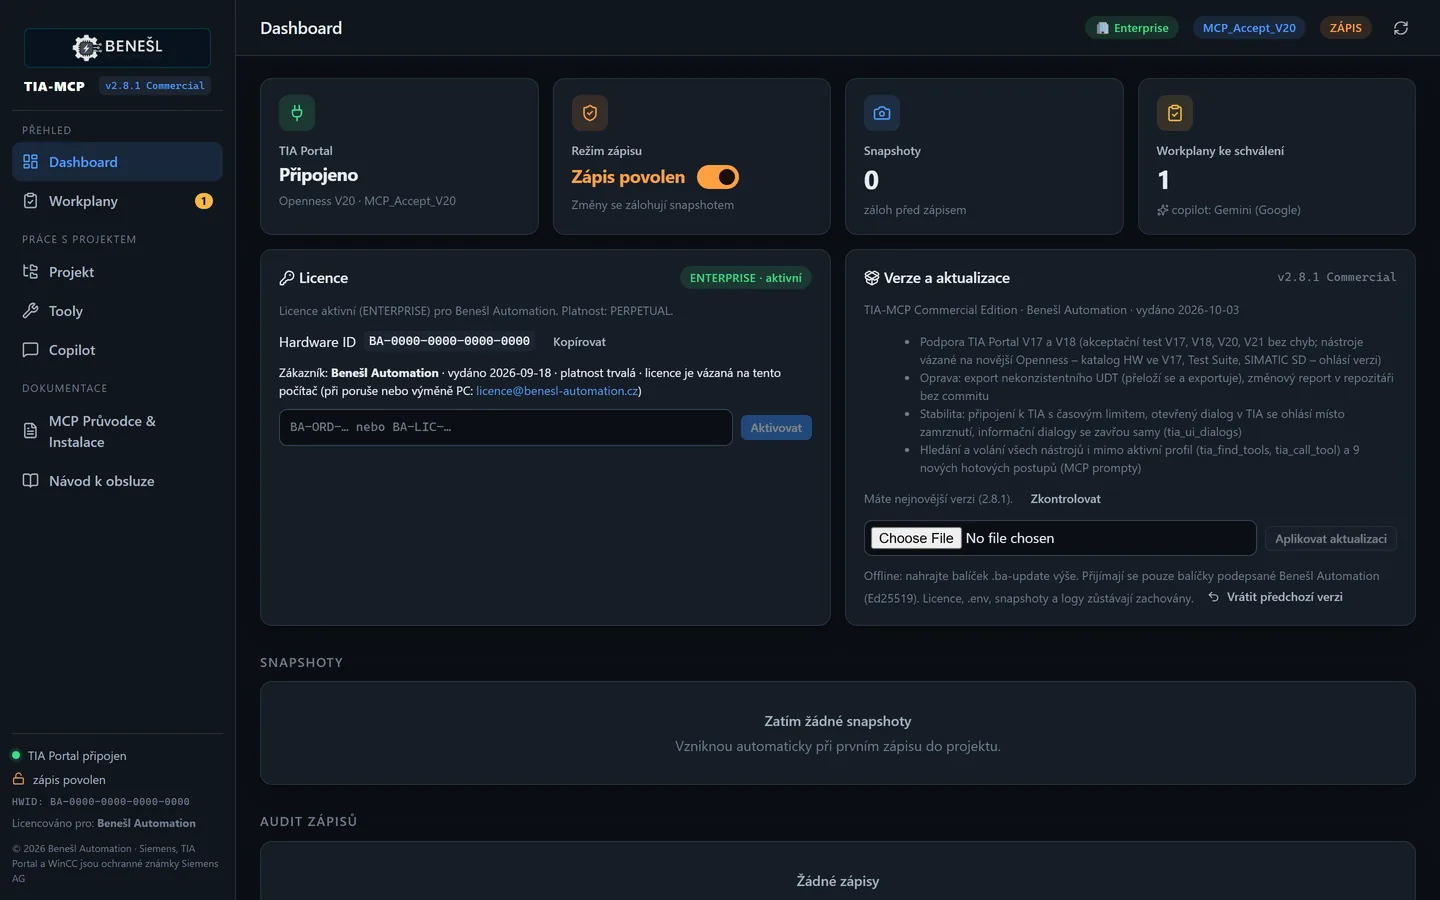This screenshot has height=900, width=1440.
Task: Click the orange badge showing 1 on Workplany
Action: point(204,201)
